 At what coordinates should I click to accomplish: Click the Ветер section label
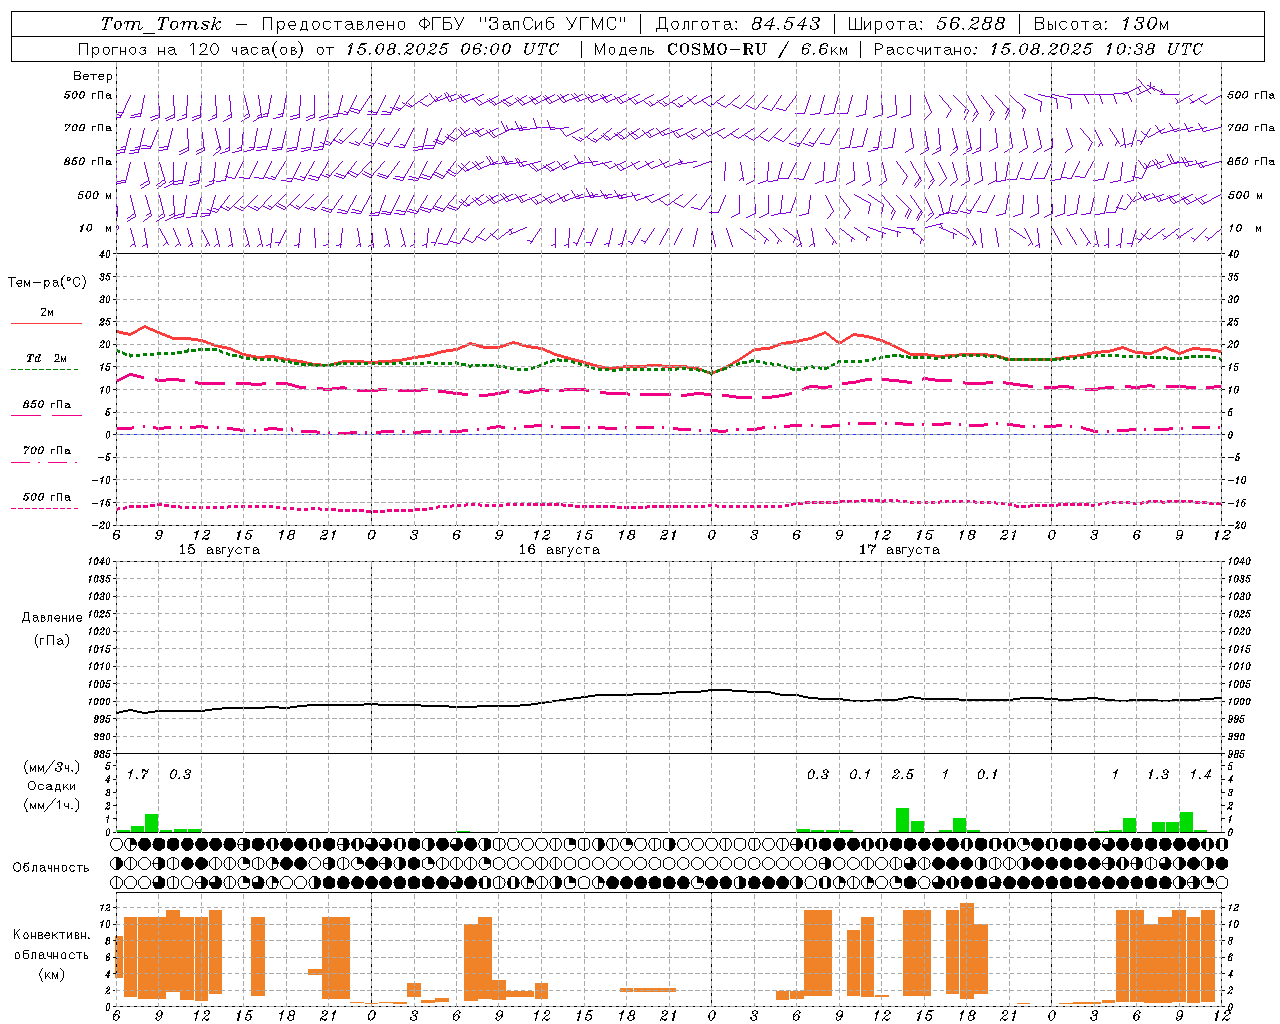93,76
